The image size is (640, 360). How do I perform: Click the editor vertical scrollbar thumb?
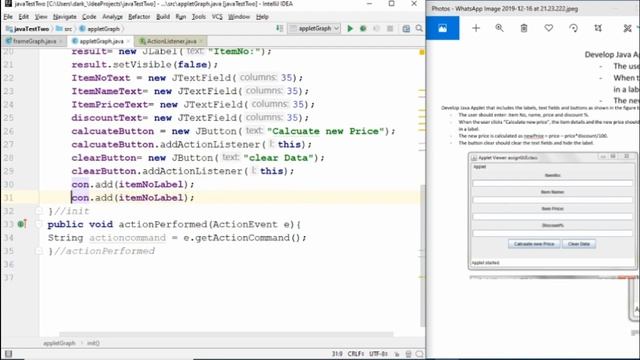422,255
